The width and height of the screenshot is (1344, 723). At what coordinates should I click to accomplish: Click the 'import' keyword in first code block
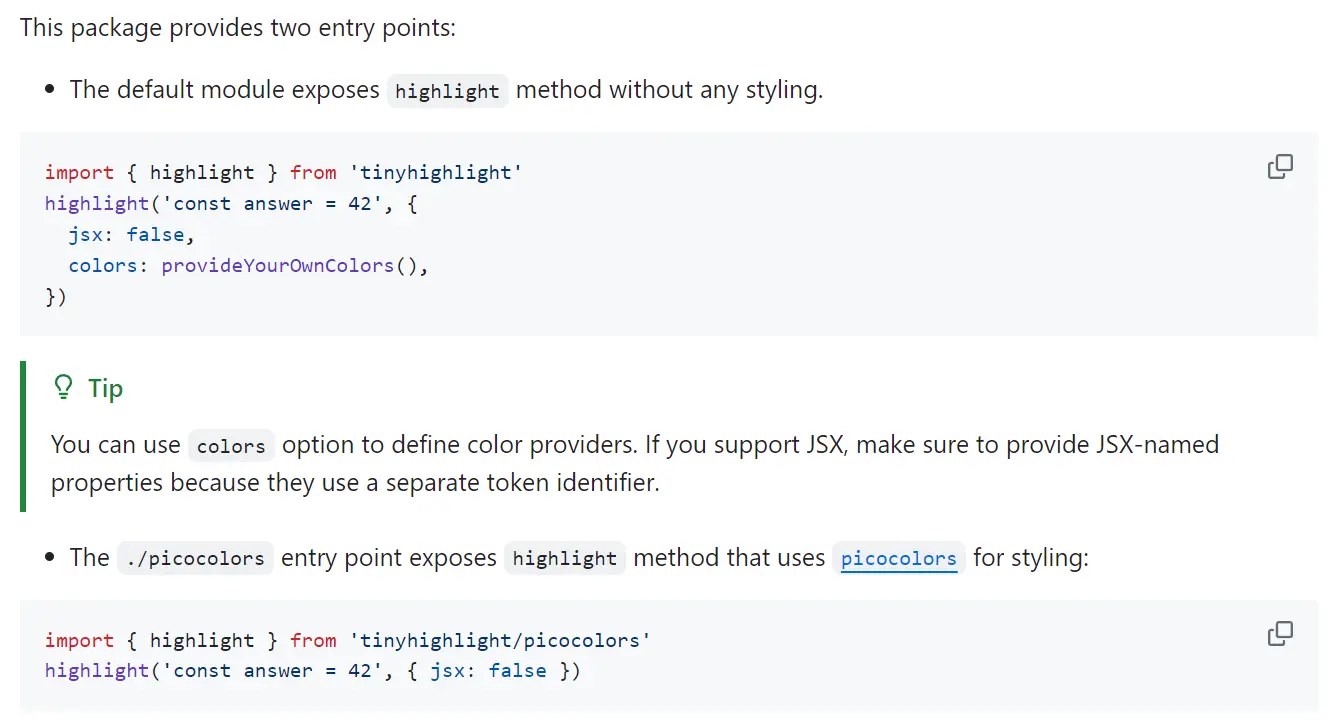[80, 173]
